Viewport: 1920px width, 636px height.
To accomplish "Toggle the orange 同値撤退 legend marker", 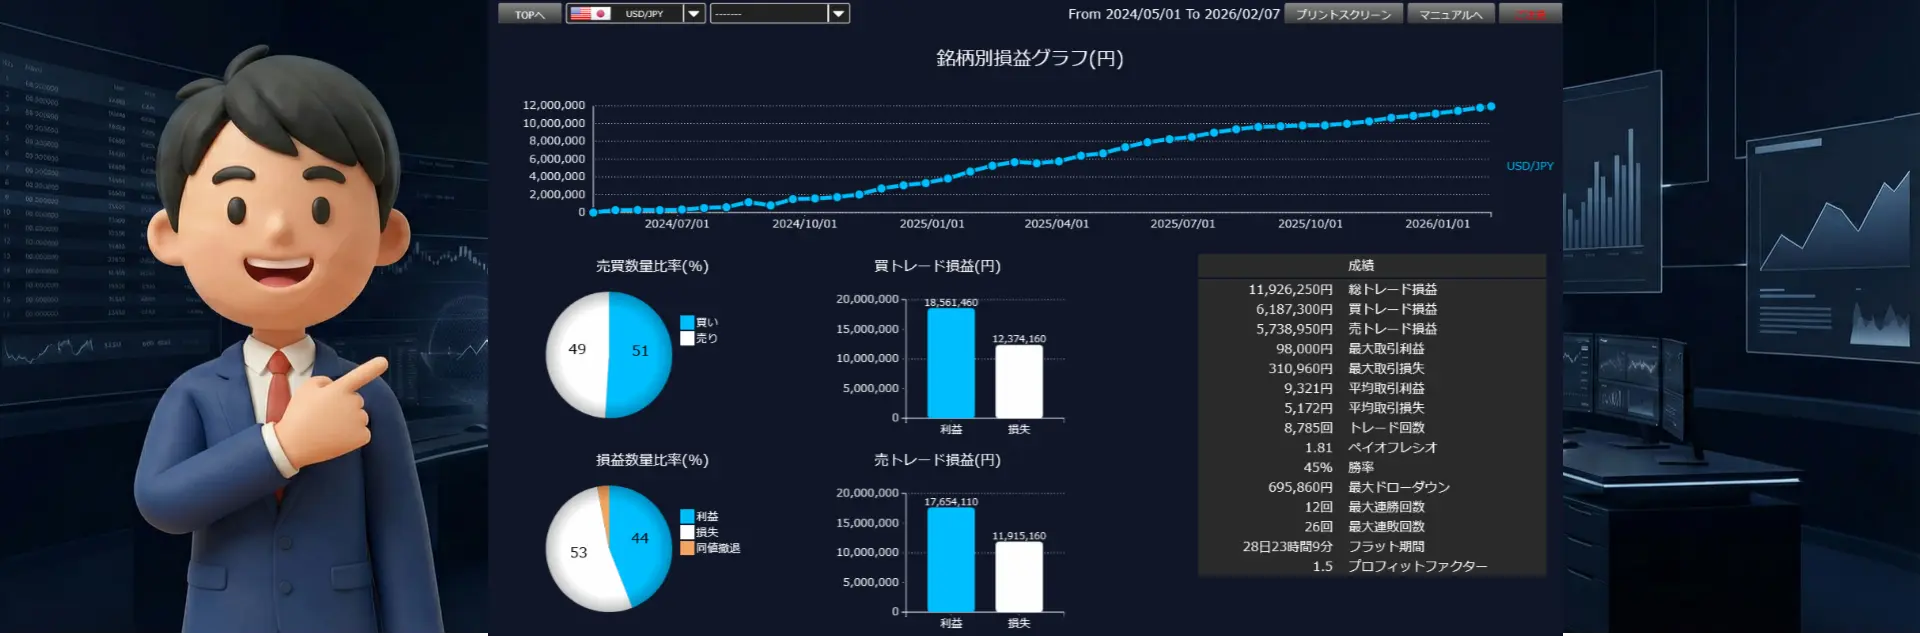I will (x=687, y=548).
